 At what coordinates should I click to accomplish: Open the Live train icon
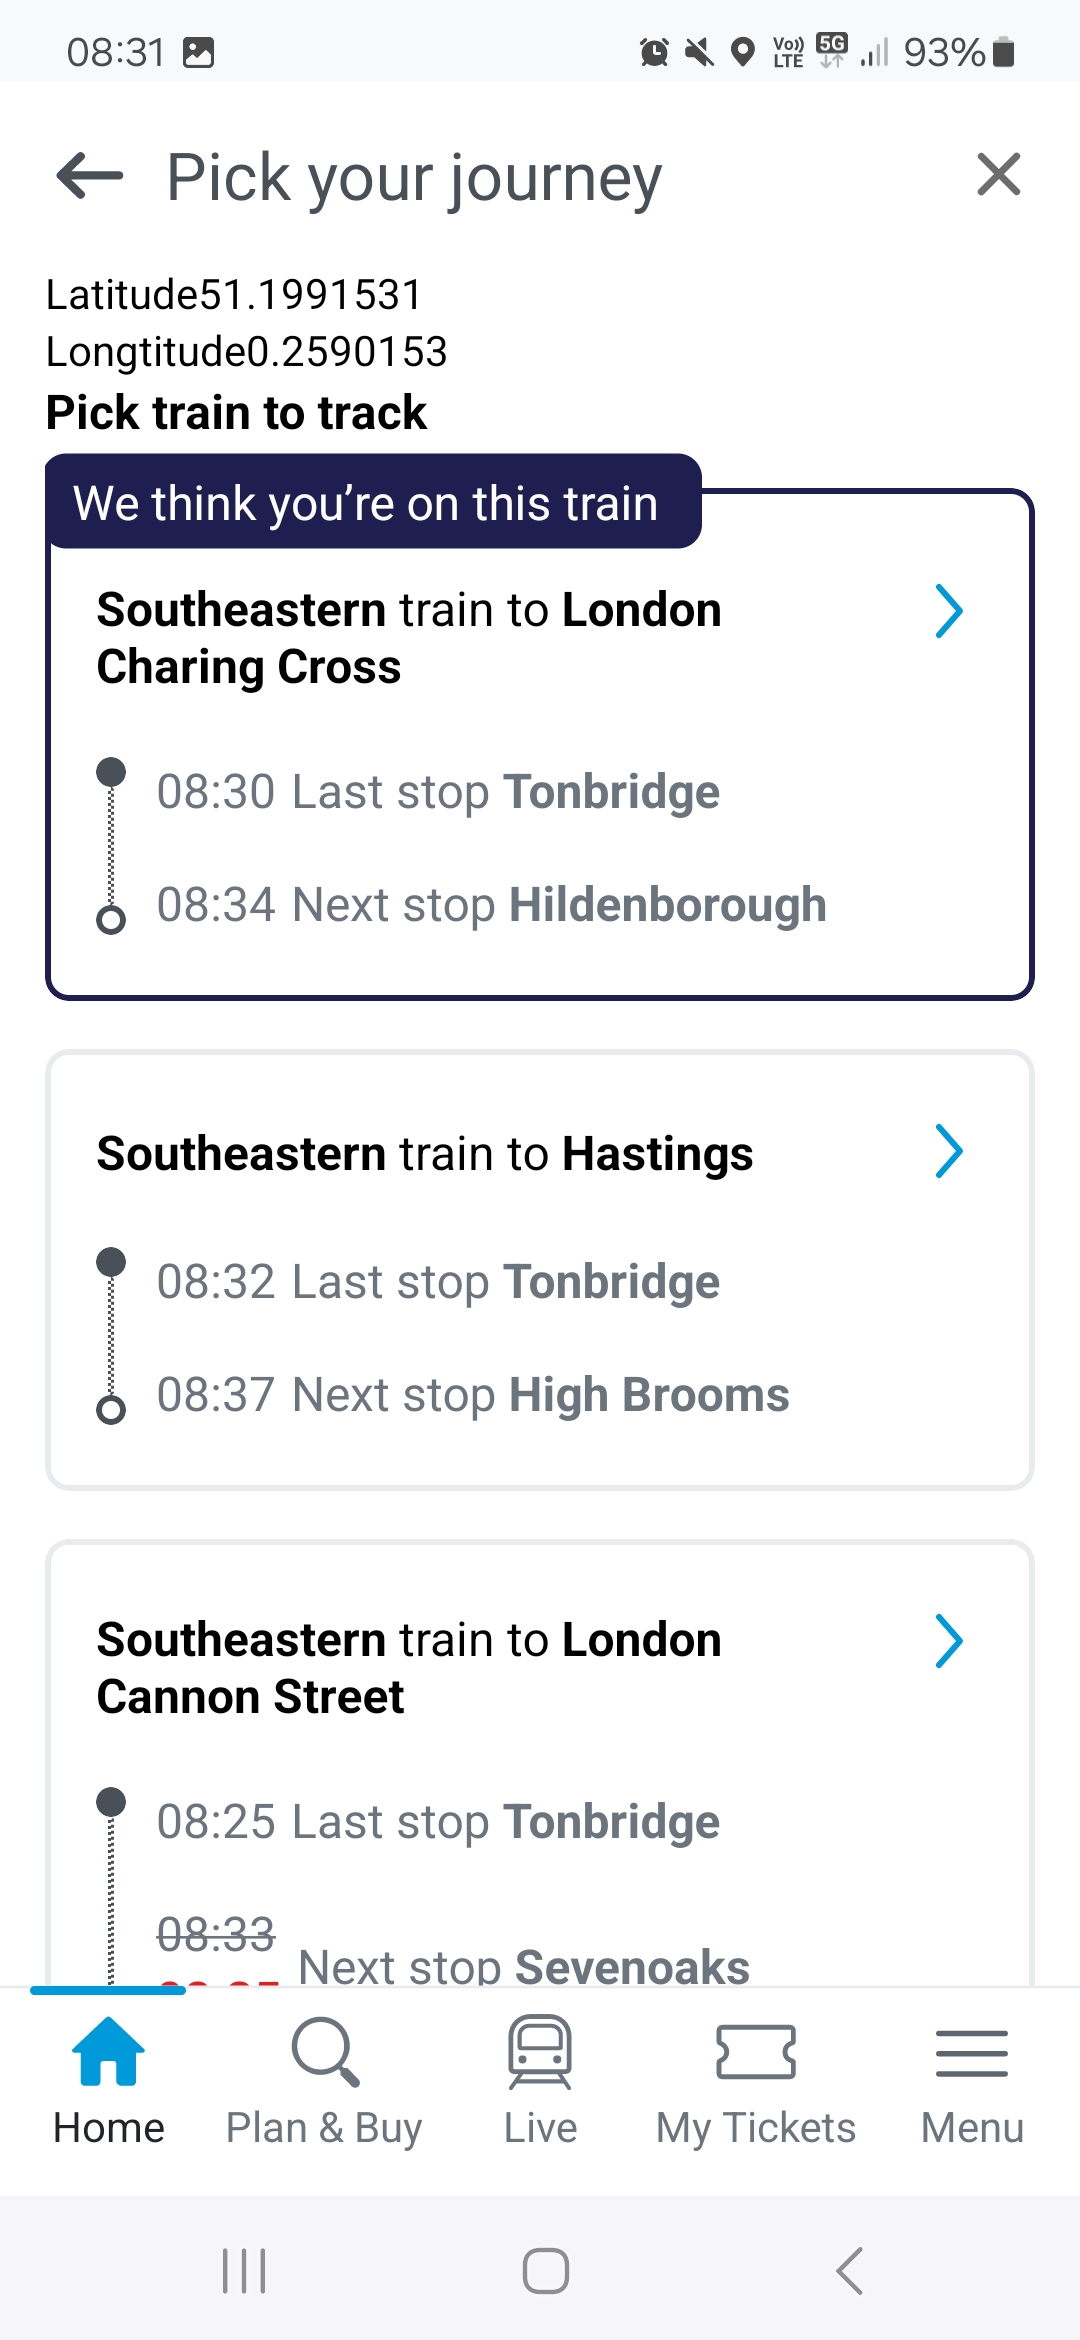click(x=540, y=2052)
